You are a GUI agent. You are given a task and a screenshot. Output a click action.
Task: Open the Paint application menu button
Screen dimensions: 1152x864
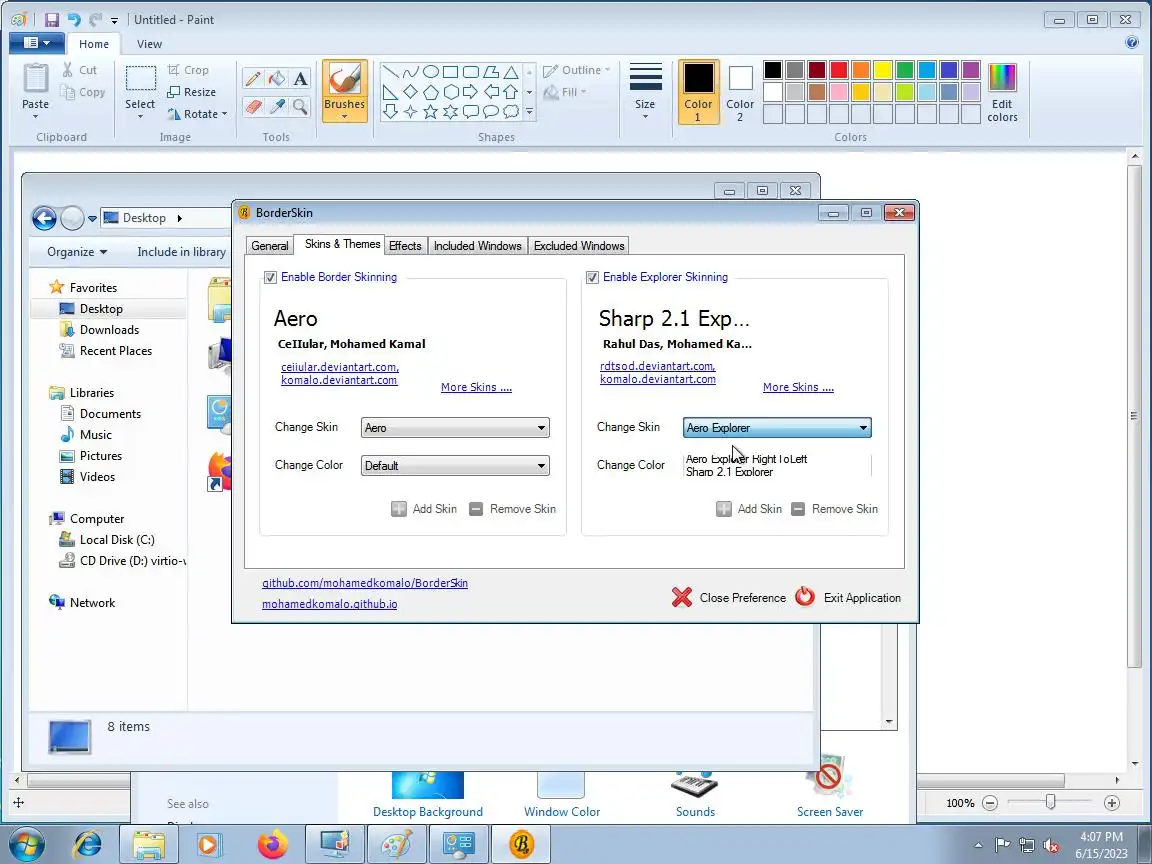coord(37,43)
